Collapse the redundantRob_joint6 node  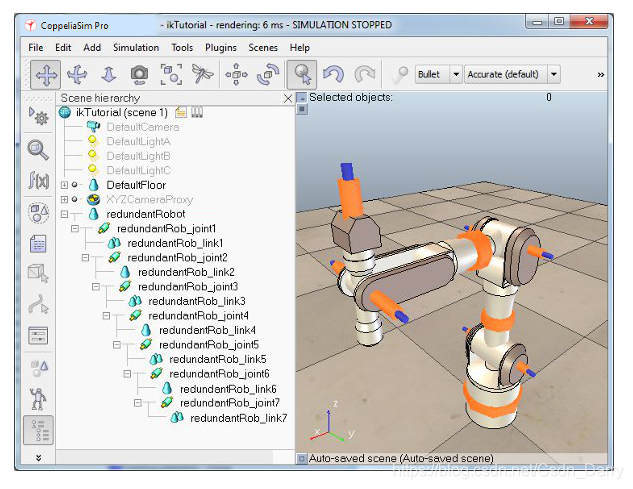[x=127, y=374]
